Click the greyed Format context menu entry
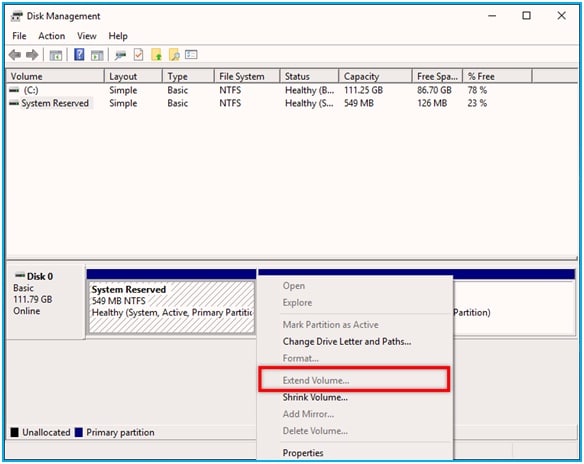584x464 pixels. click(x=301, y=358)
